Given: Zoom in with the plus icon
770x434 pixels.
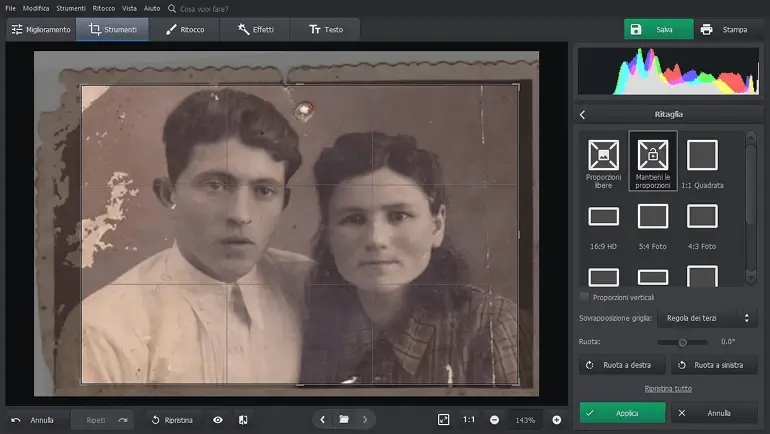Looking at the screenshot, I should pos(556,420).
